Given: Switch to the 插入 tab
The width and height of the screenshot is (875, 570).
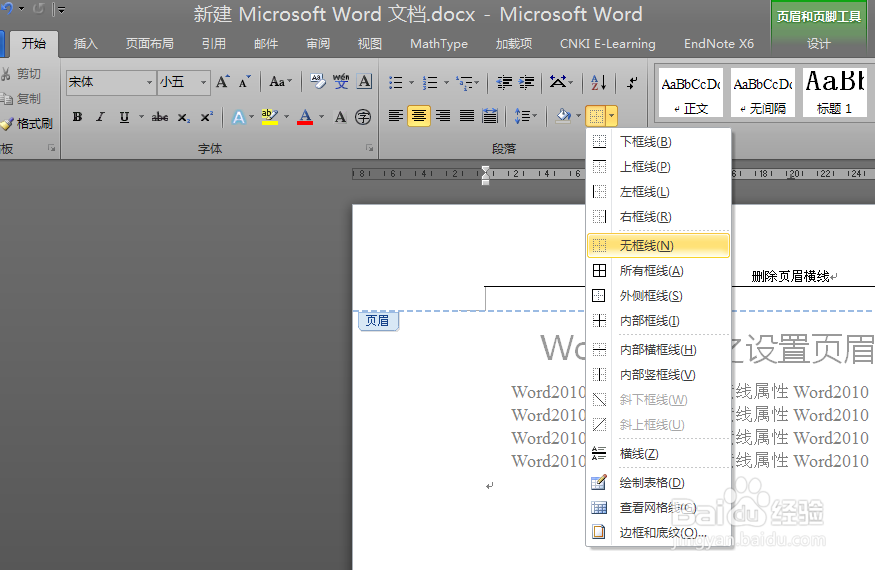Looking at the screenshot, I should [85, 44].
